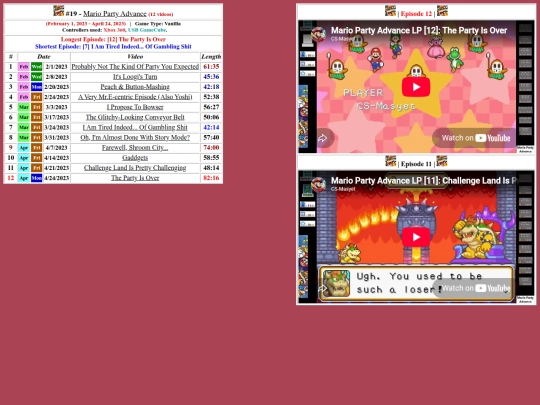Click the game icon right of Episode 11 heading
Image resolution: width=540 pixels, height=405 pixels.
[442, 161]
